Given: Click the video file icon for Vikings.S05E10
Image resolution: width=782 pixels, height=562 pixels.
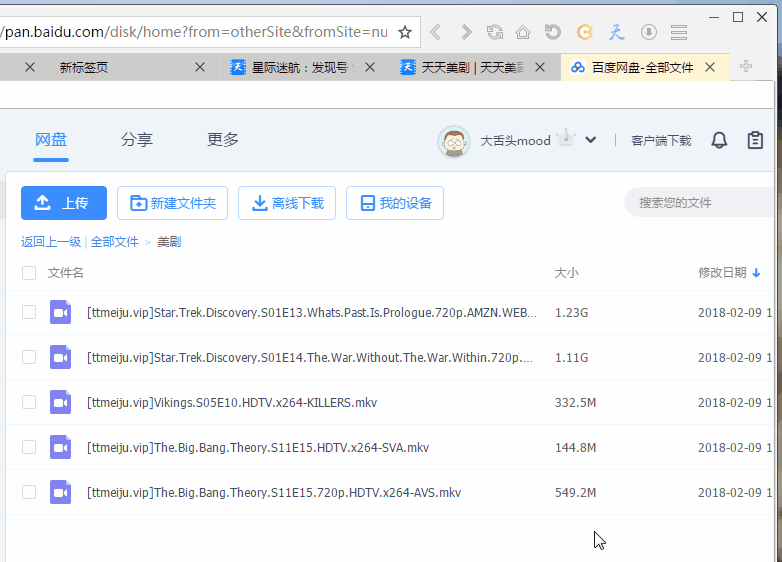Looking at the screenshot, I should point(60,402).
